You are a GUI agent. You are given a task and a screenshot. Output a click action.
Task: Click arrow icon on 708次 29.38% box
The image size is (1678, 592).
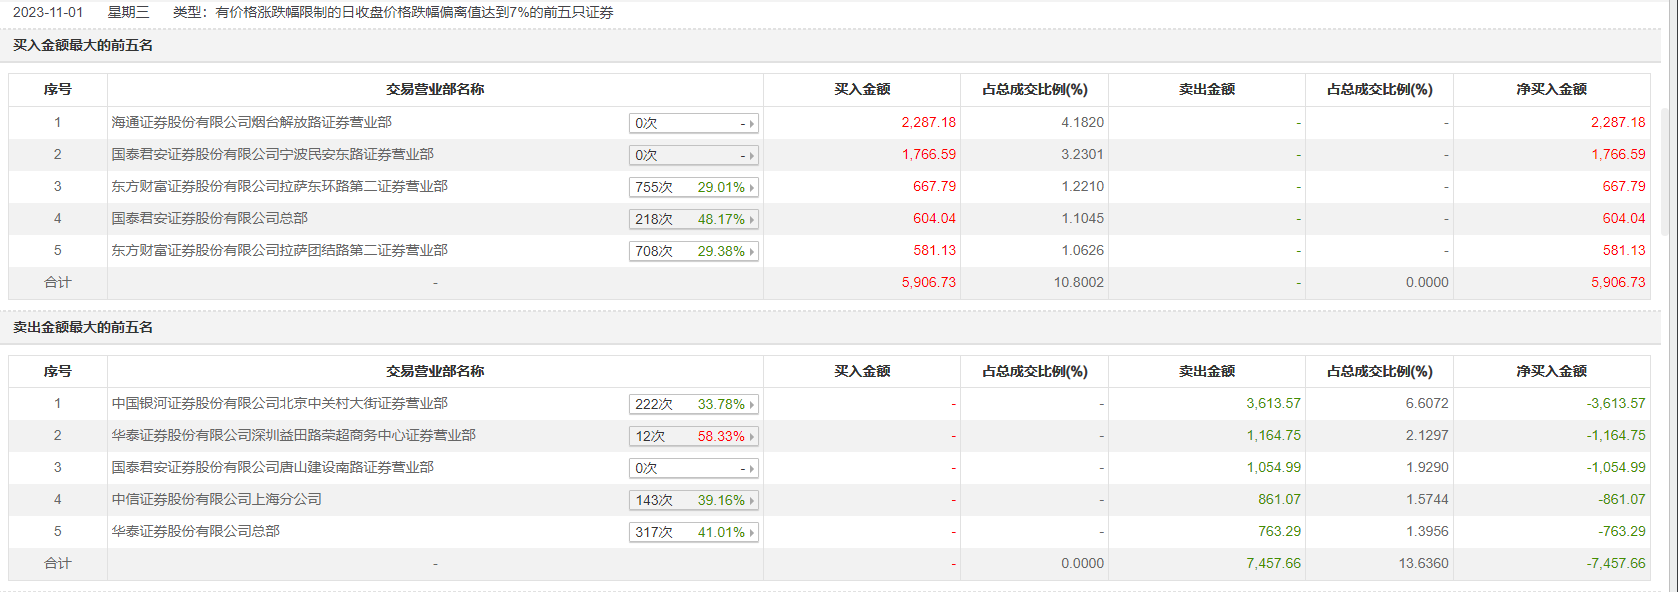tap(752, 251)
